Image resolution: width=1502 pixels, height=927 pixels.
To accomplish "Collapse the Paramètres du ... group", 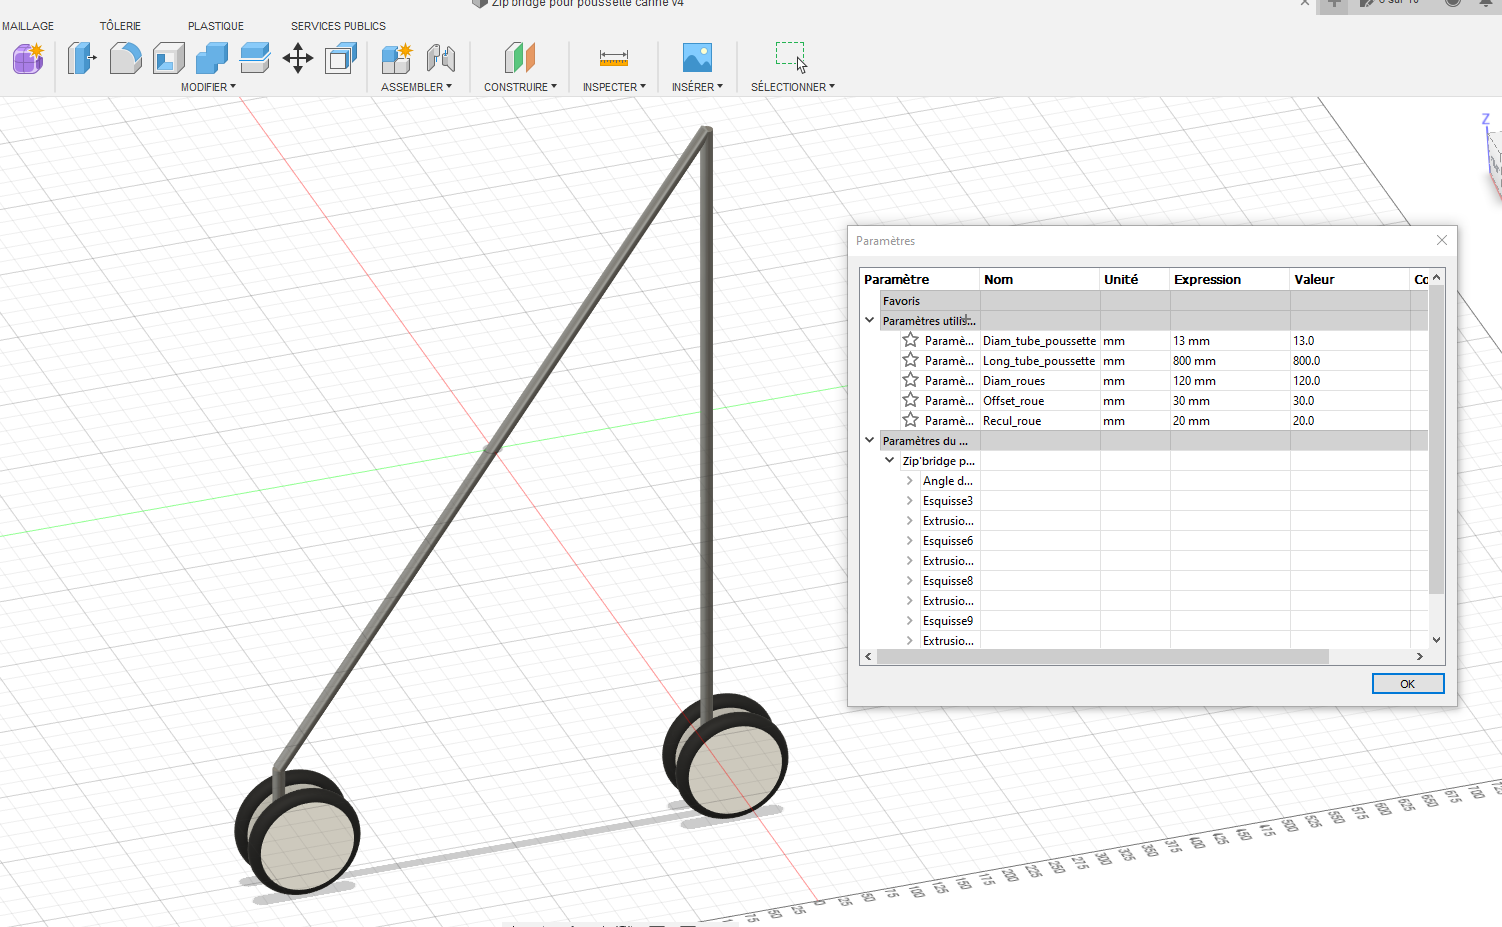I will (869, 440).
